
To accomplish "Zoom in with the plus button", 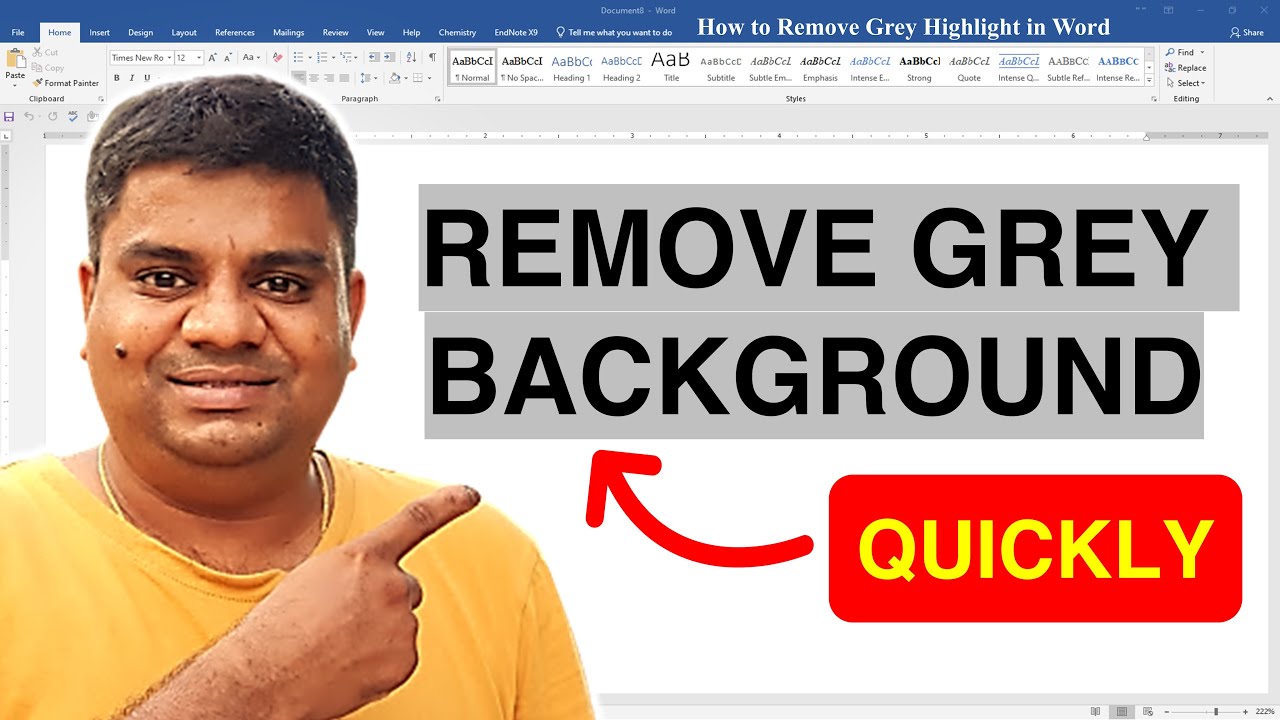I will (x=1247, y=711).
